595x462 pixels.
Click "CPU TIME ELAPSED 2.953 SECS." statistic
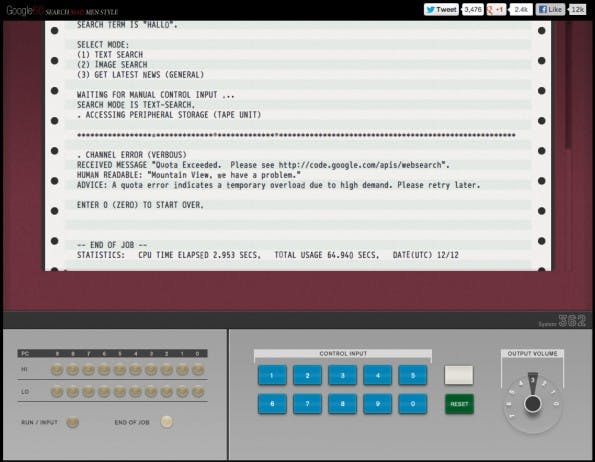pyautogui.click(x=200, y=255)
